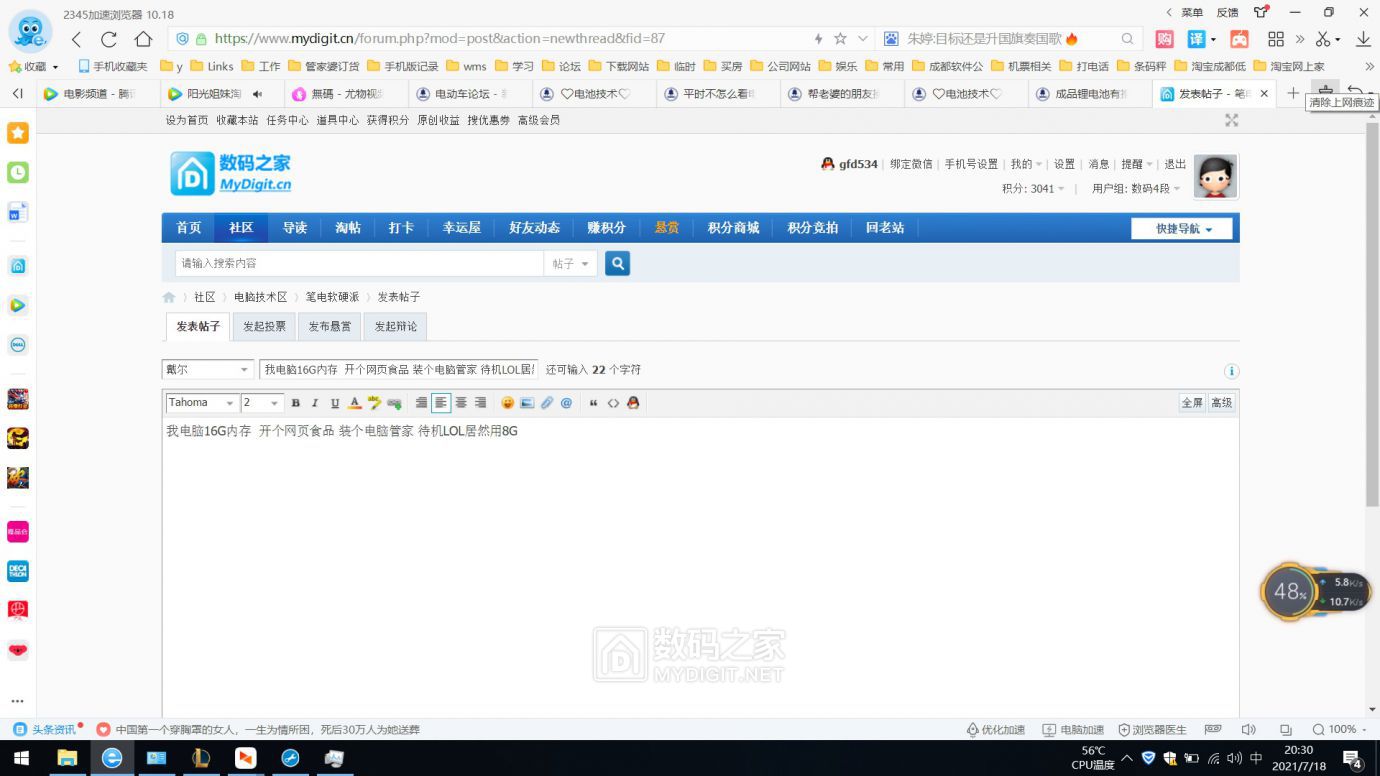This screenshot has height=776, width=1380.
Task: Pick a font color with the A icon
Action: [x=354, y=403]
